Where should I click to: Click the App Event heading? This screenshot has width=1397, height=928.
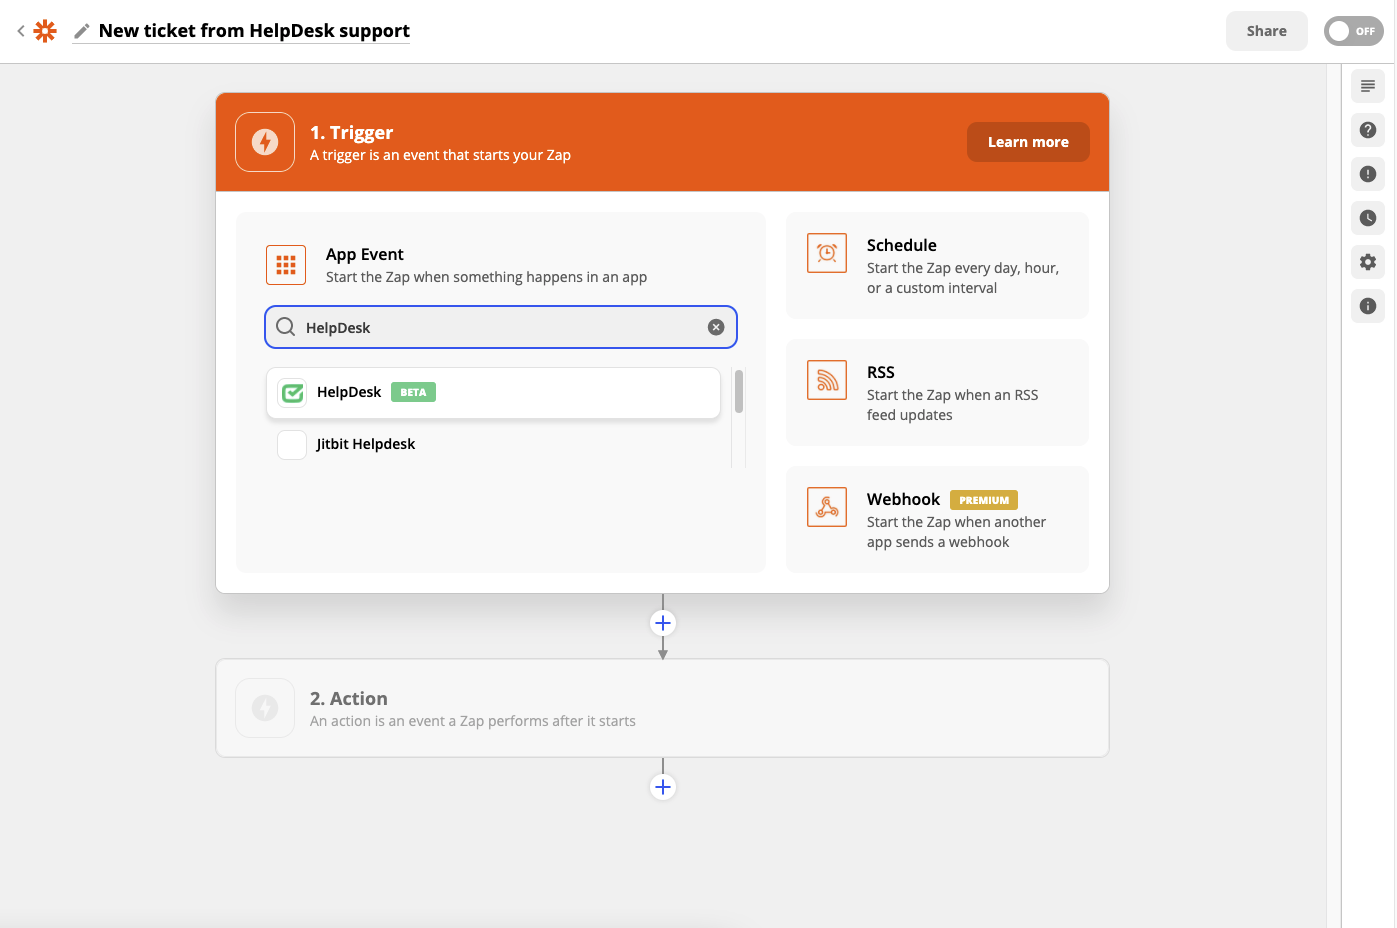(365, 254)
